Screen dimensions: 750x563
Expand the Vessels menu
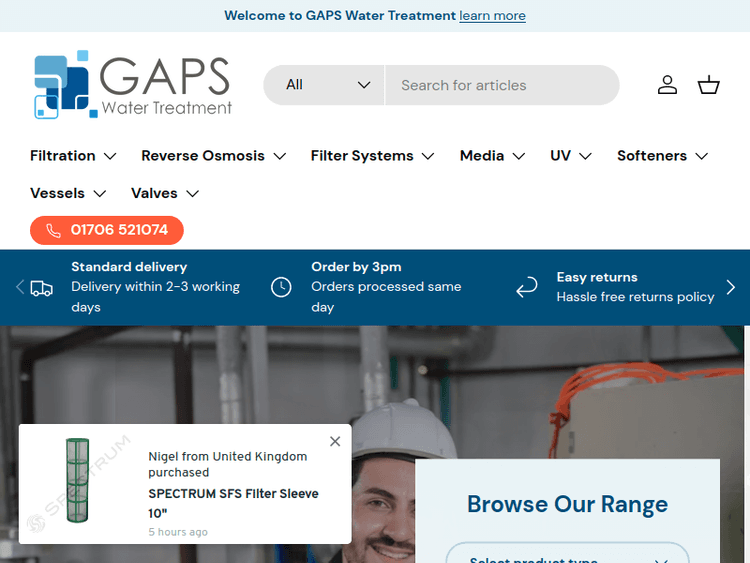coord(68,193)
